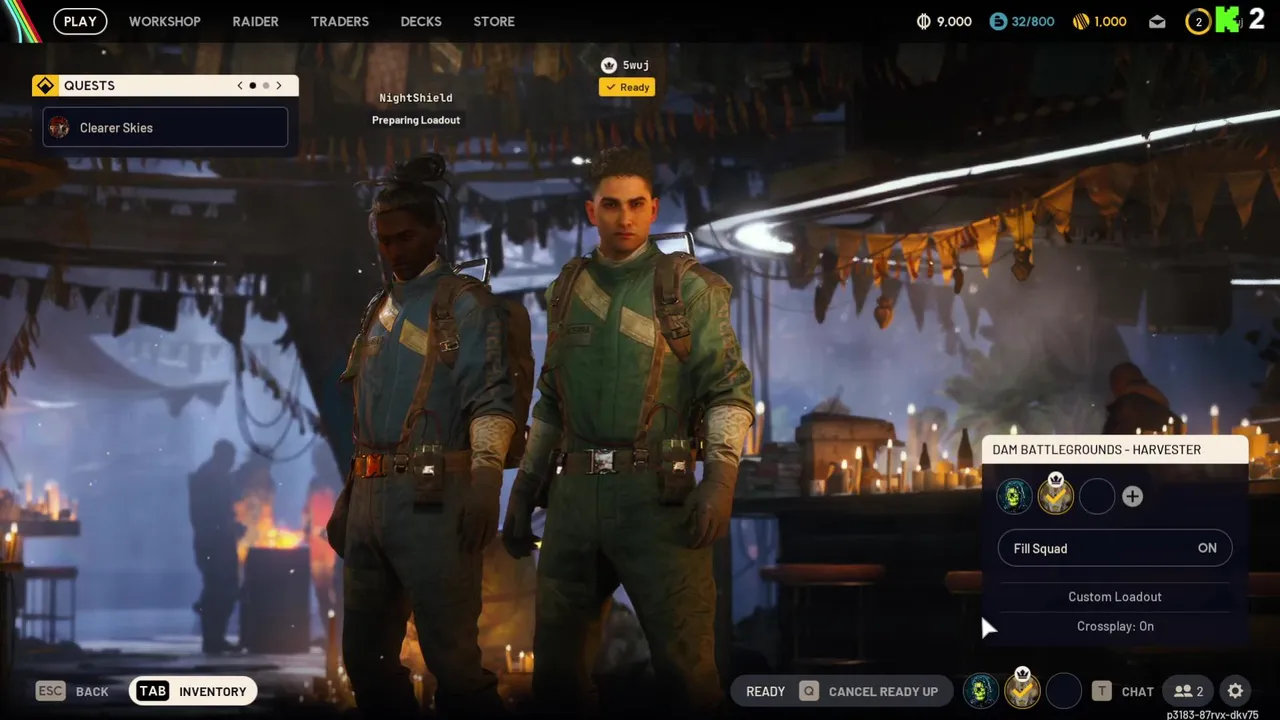Click the T key chat hint icon
1280x720 pixels.
pos(1101,691)
